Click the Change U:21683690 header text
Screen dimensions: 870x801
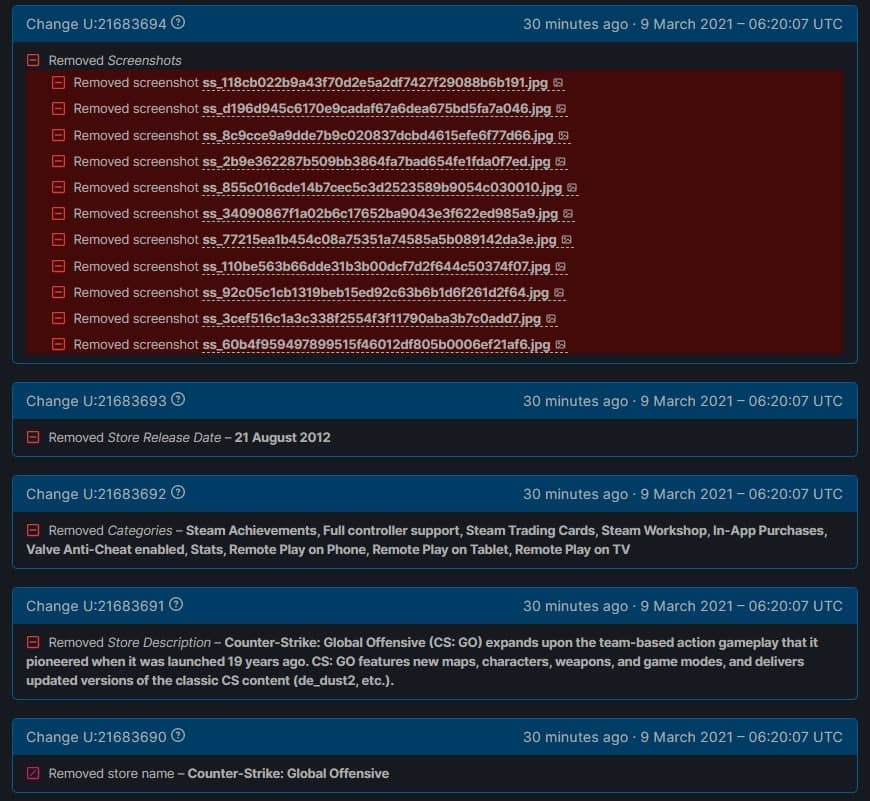click(96, 737)
